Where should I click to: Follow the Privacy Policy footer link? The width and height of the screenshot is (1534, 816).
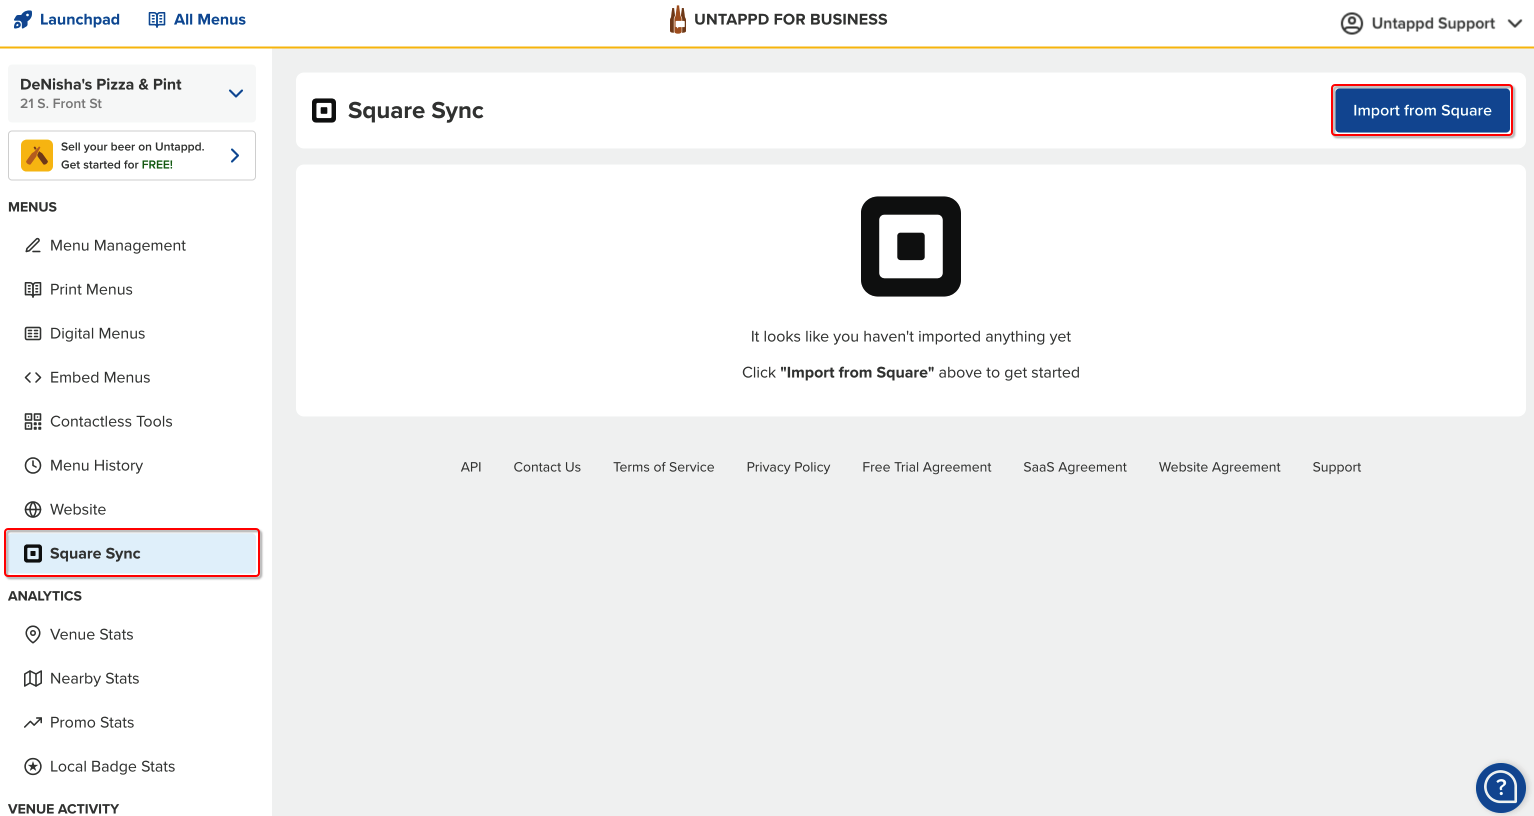pos(788,467)
